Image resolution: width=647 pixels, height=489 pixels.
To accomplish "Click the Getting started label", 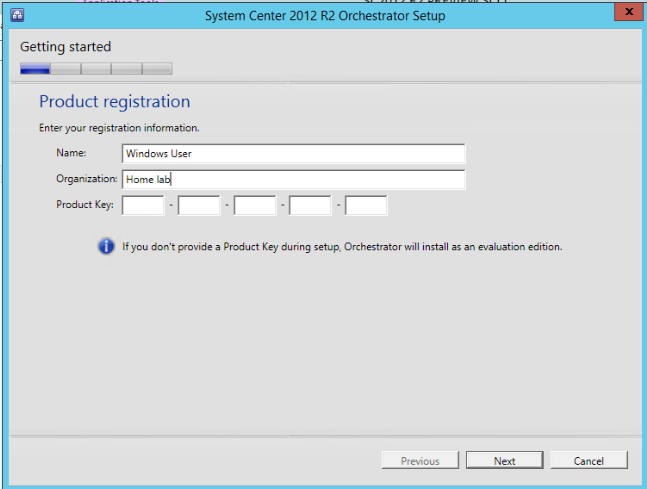I will 66,47.
